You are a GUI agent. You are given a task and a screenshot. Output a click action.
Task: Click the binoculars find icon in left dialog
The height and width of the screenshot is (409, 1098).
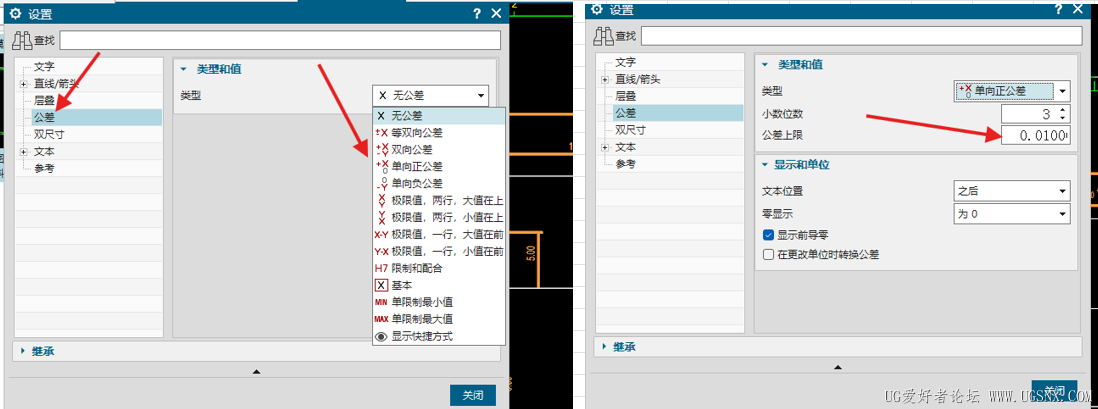point(22,40)
